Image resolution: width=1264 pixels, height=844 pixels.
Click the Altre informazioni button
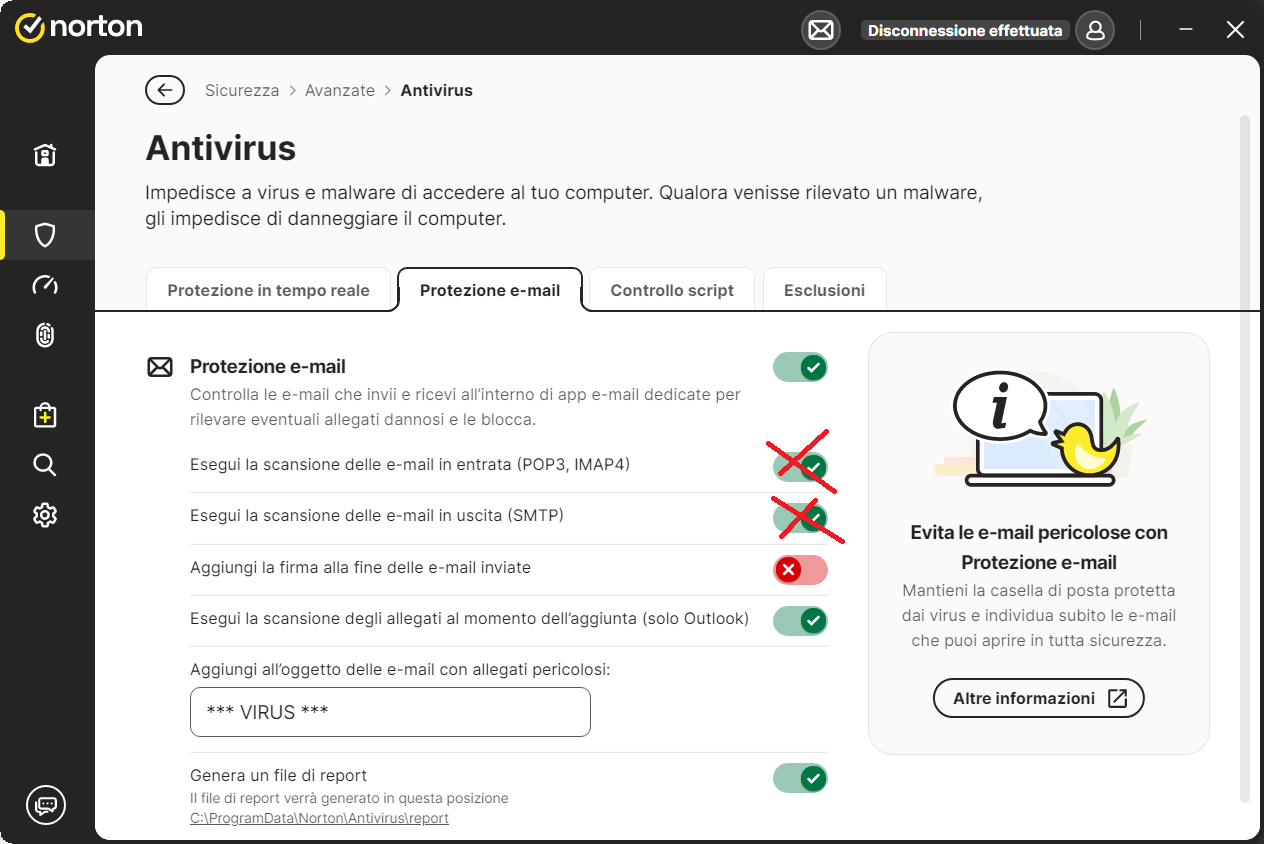tap(1038, 698)
